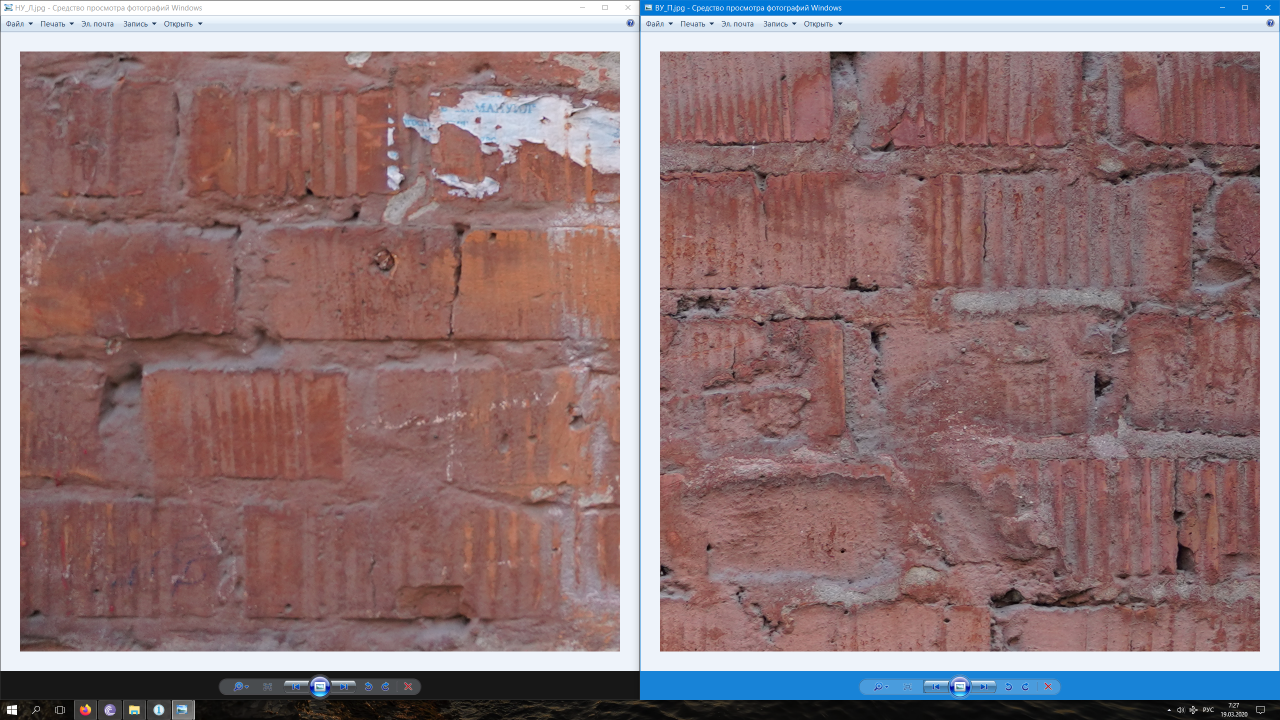Rotate clockwise in ВУ_Л.jpg window
Viewport: 1280px width, 720px height.
coord(1025,687)
